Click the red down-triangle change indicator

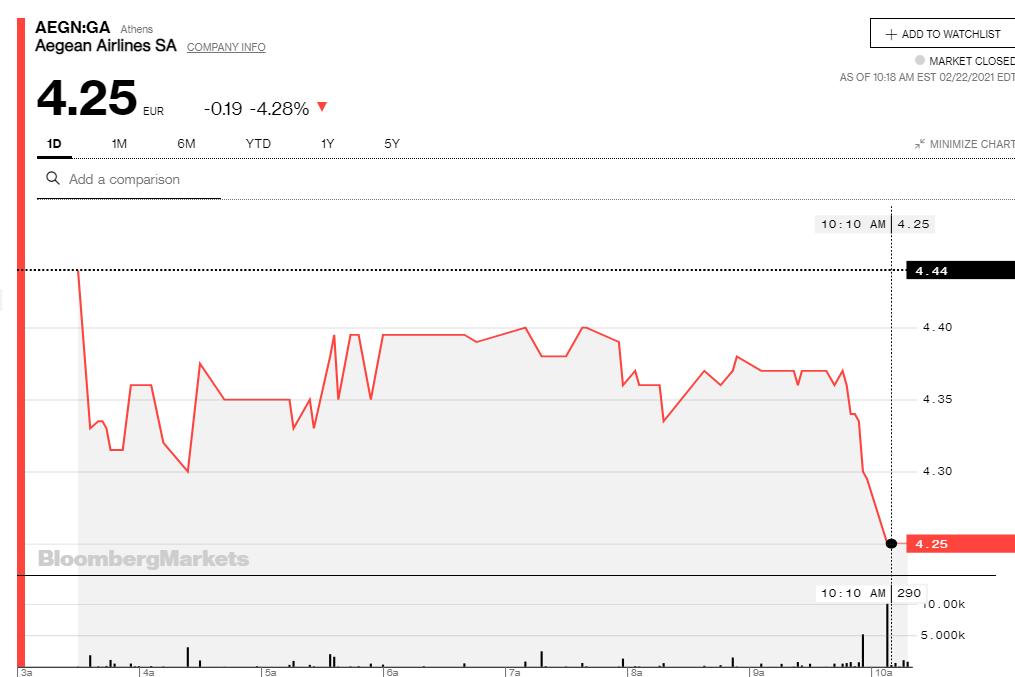322,107
